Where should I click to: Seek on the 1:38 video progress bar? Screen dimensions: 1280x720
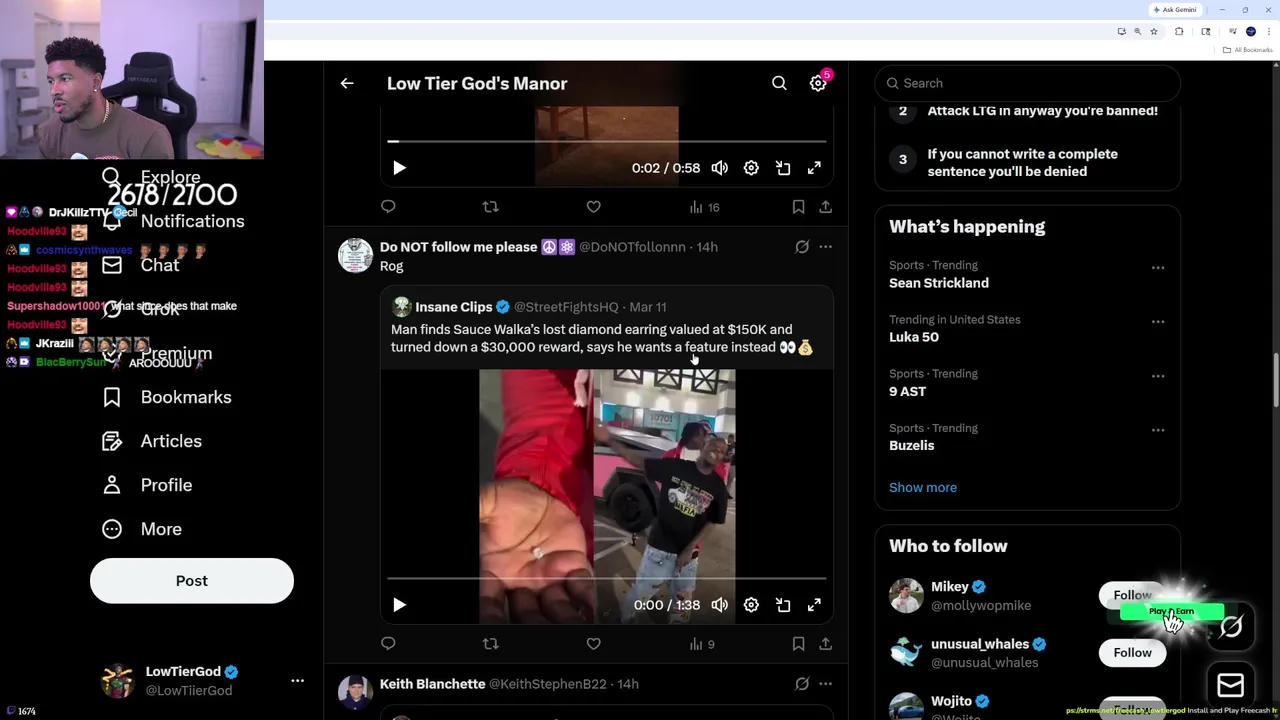click(607, 578)
